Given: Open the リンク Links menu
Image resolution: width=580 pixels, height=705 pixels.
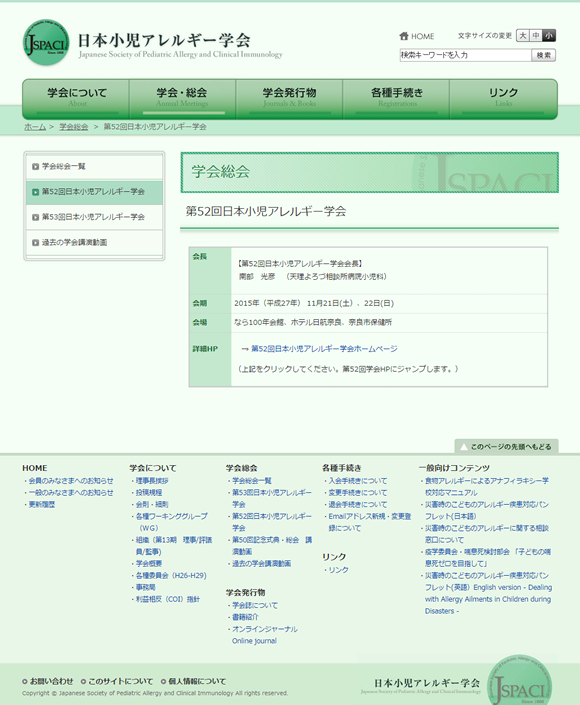Looking at the screenshot, I should tap(503, 98).
